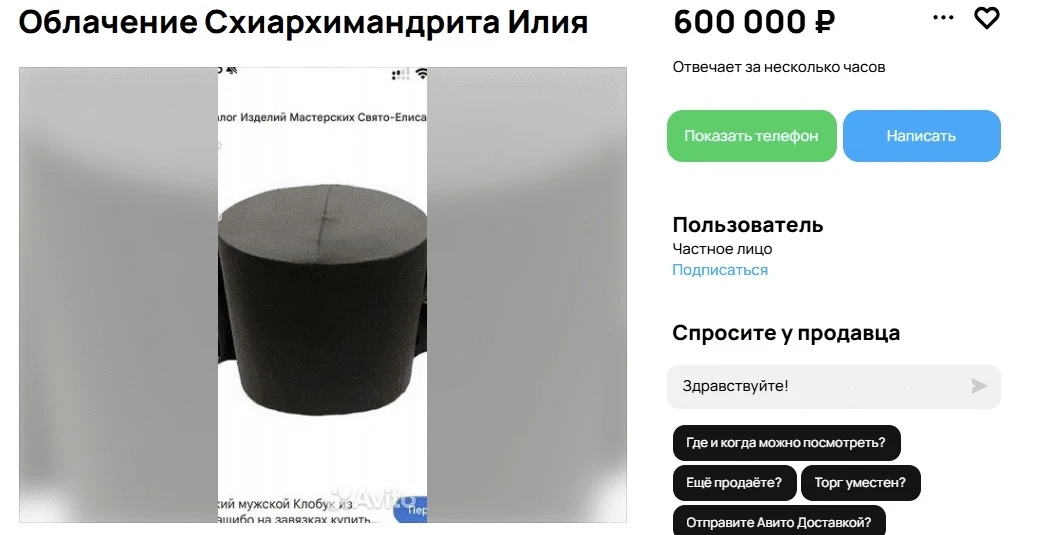This screenshot has height=535, width=1046.
Task: Focus the Здравствуйте! message input field
Action: point(834,386)
